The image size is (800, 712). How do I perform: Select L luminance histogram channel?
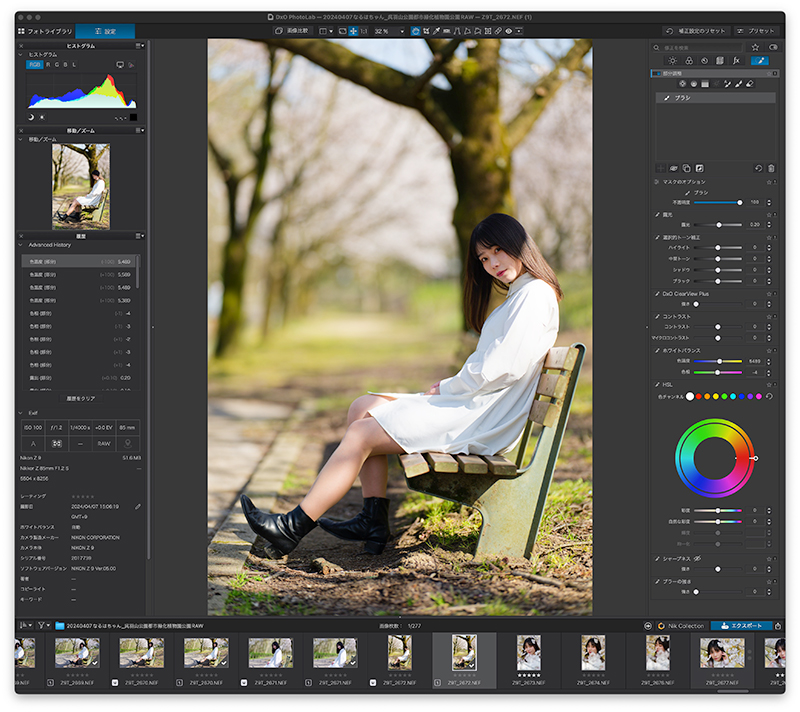click(x=74, y=65)
